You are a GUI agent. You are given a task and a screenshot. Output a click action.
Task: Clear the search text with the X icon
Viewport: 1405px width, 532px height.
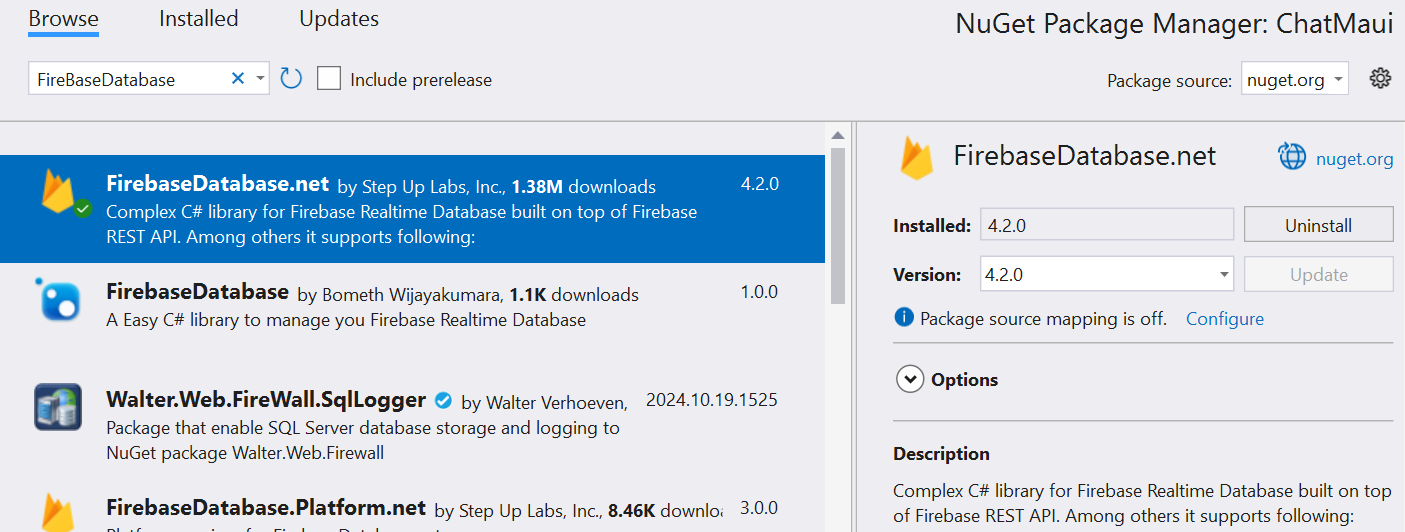coord(238,79)
